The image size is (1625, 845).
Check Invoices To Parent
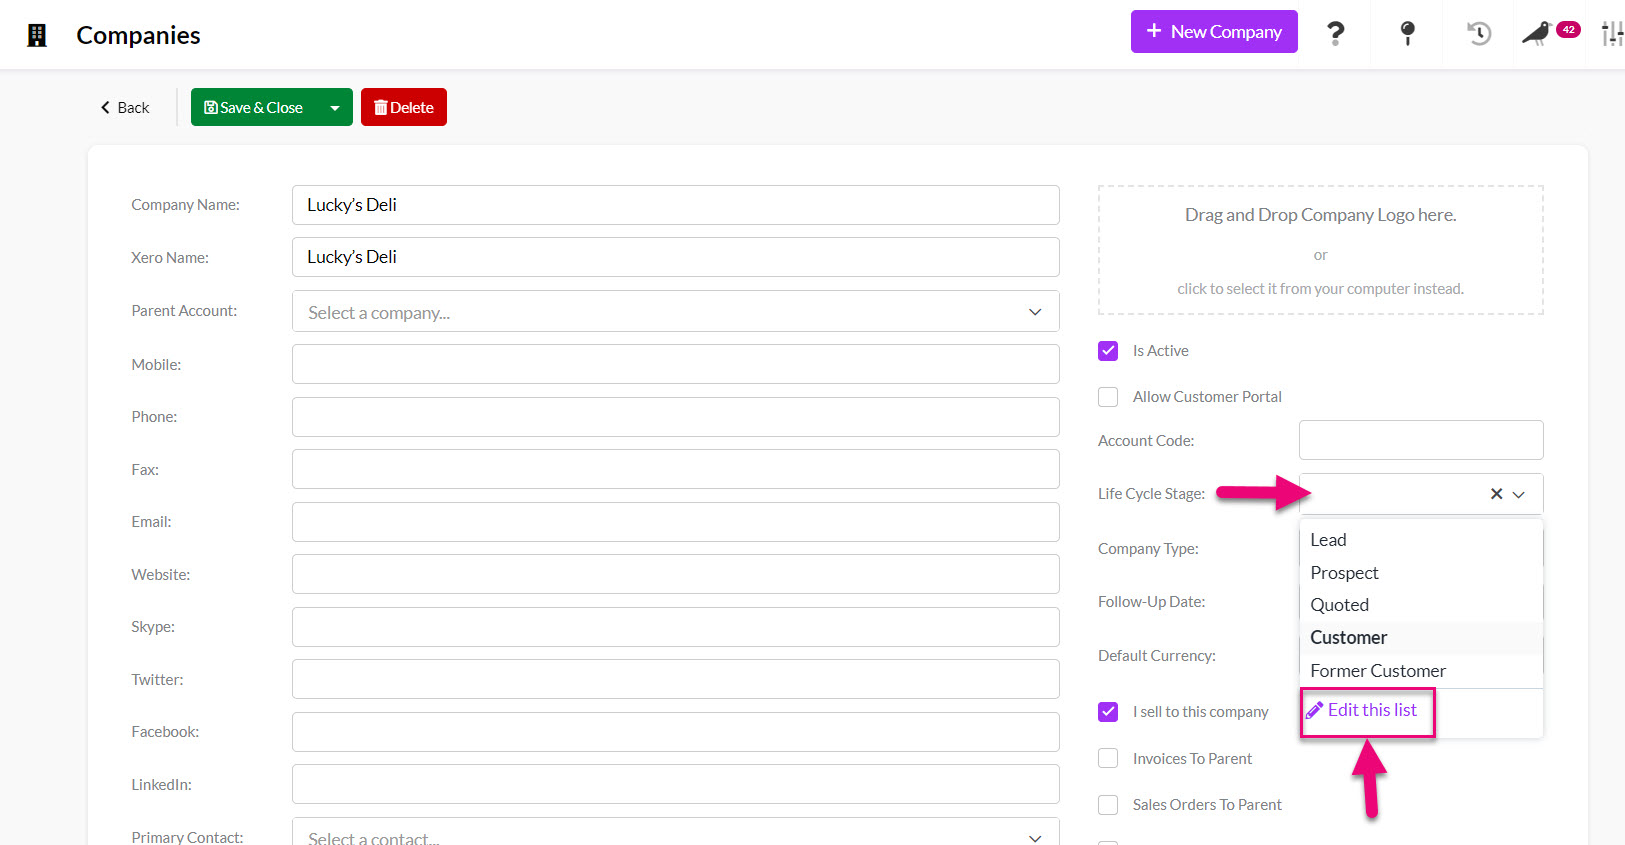pos(1108,759)
